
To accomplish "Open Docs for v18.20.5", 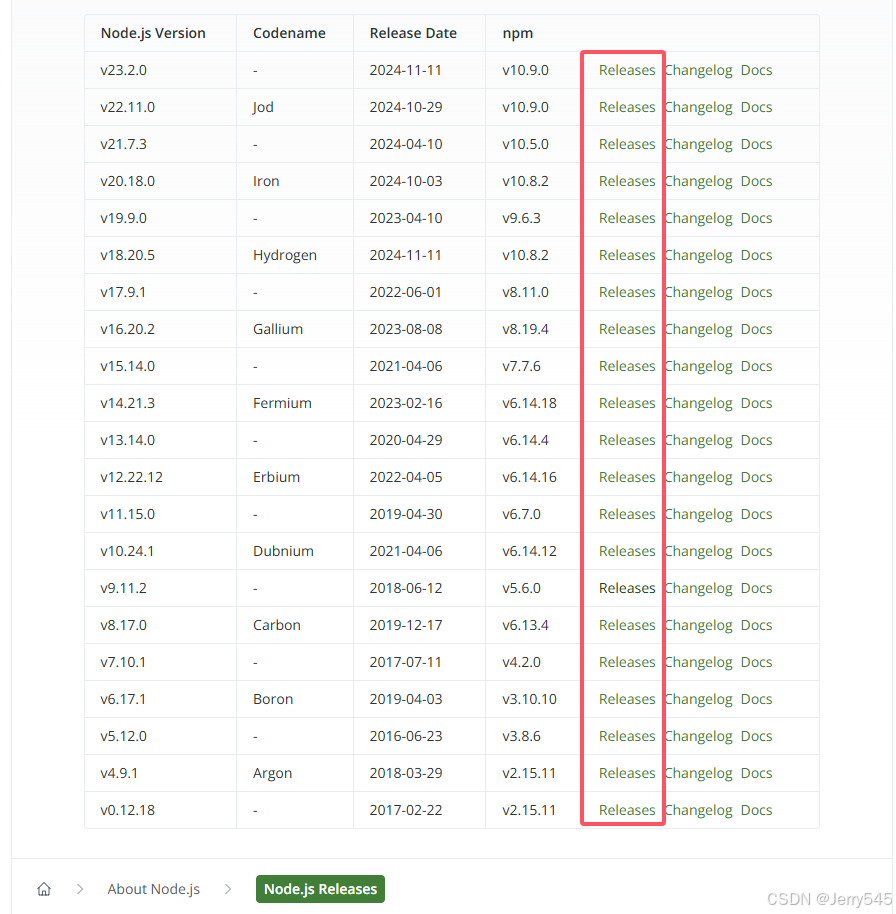I will [756, 255].
